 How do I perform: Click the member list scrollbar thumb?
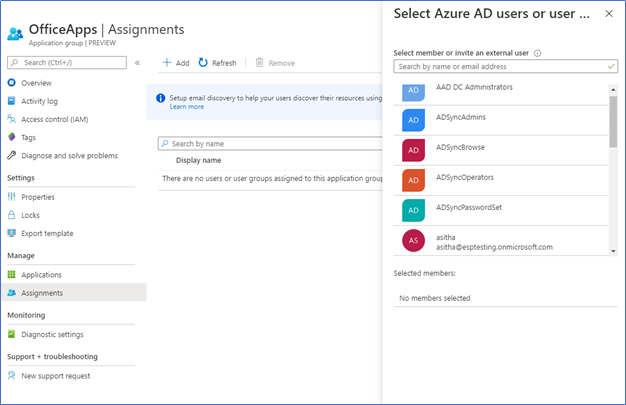point(613,121)
